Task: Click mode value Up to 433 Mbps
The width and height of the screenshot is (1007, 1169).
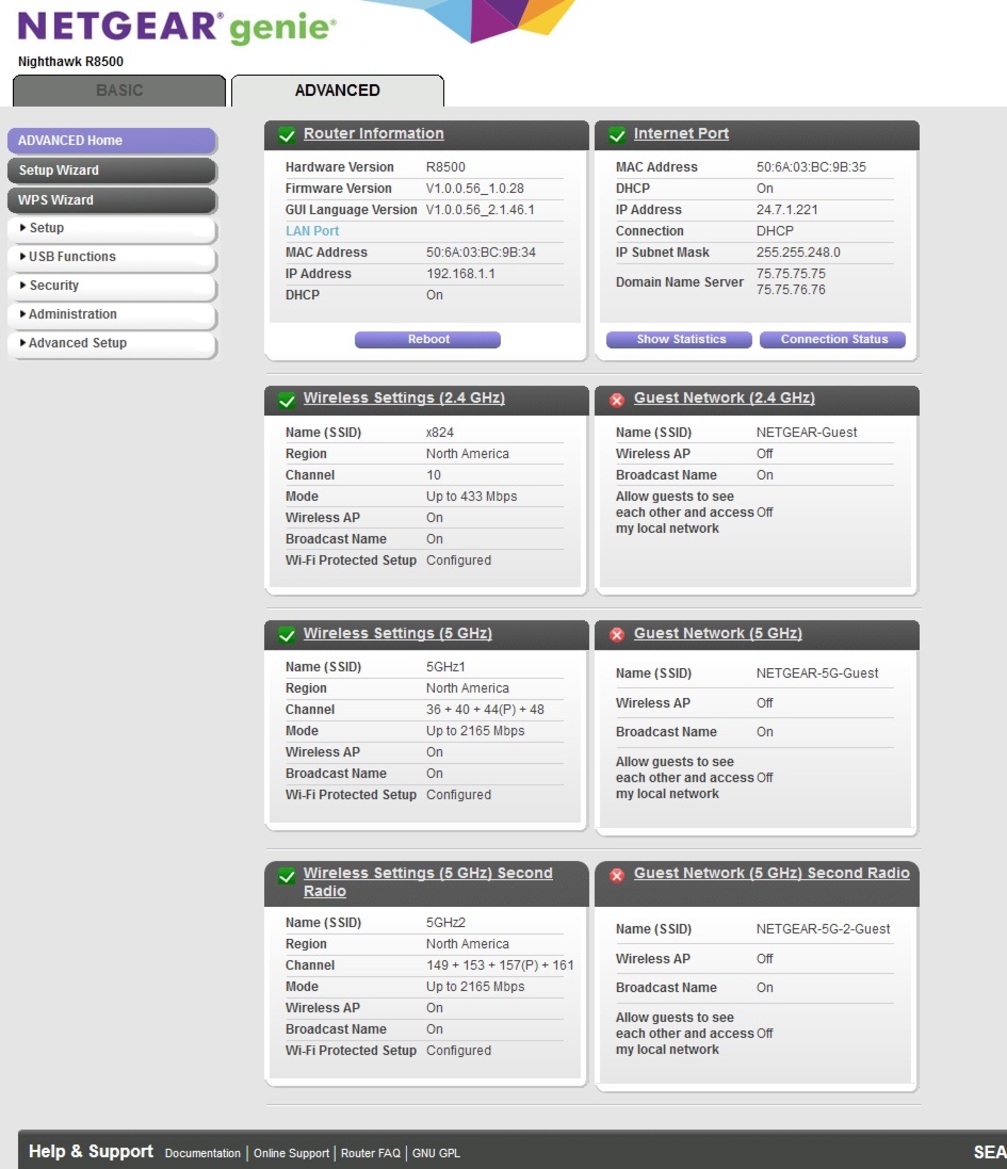Action: click(472, 497)
